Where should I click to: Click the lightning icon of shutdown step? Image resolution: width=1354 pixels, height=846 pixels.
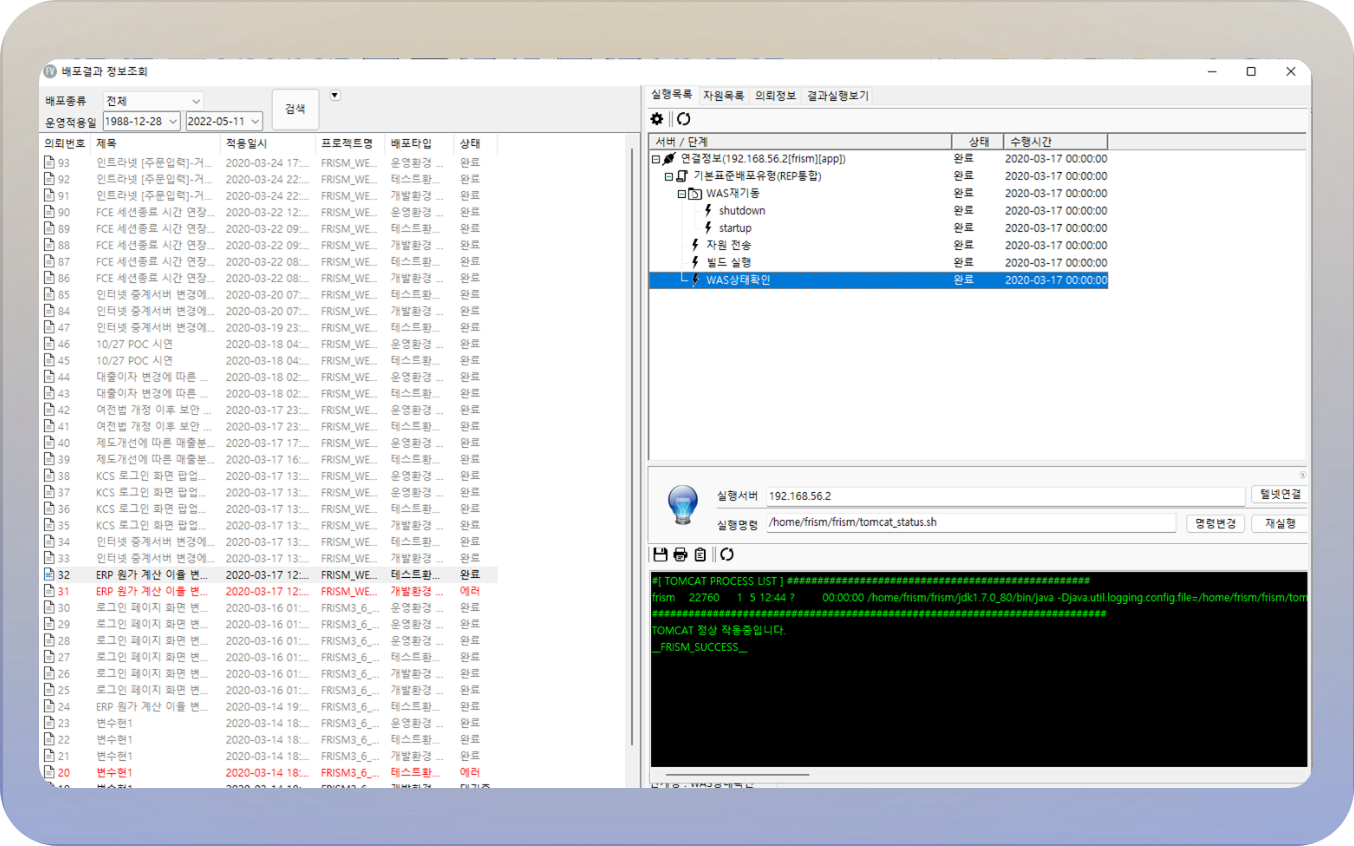pyautogui.click(x=708, y=211)
